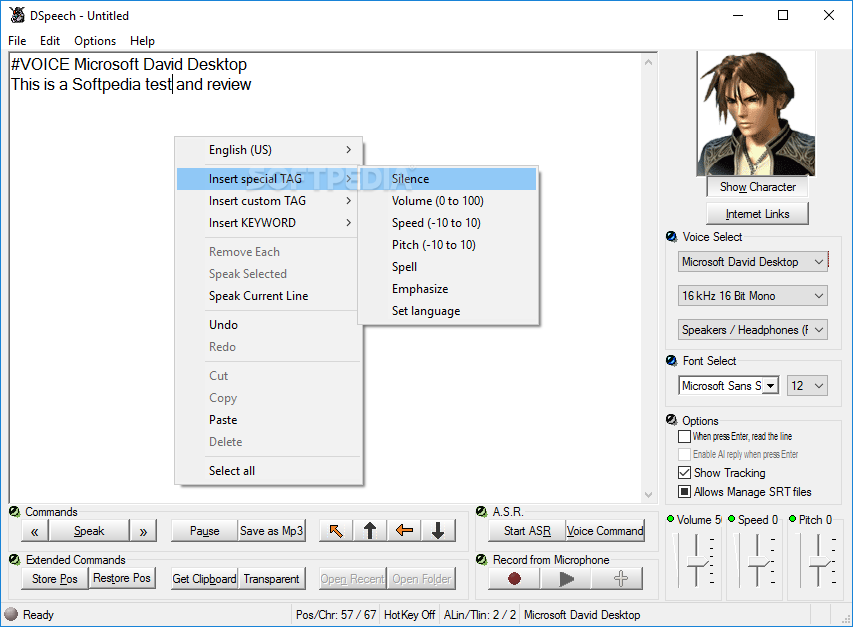
Task: Toggle Allows Manage SRT files checkbox
Action: tap(684, 492)
